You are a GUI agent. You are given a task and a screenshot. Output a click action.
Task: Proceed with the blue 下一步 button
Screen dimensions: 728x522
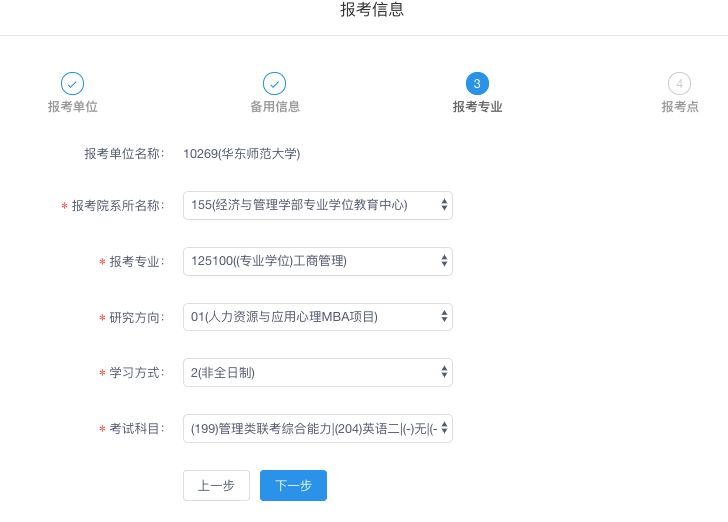(293, 485)
